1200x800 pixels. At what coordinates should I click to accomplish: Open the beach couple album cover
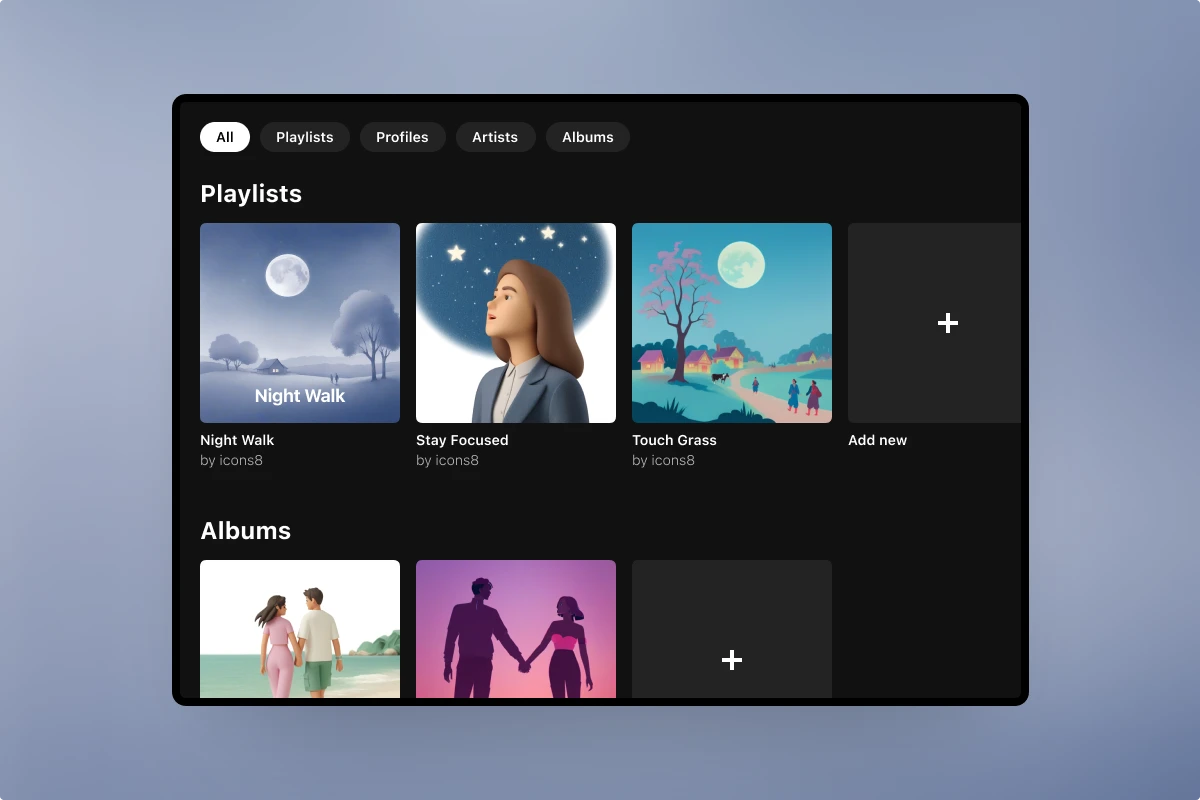tap(300, 629)
